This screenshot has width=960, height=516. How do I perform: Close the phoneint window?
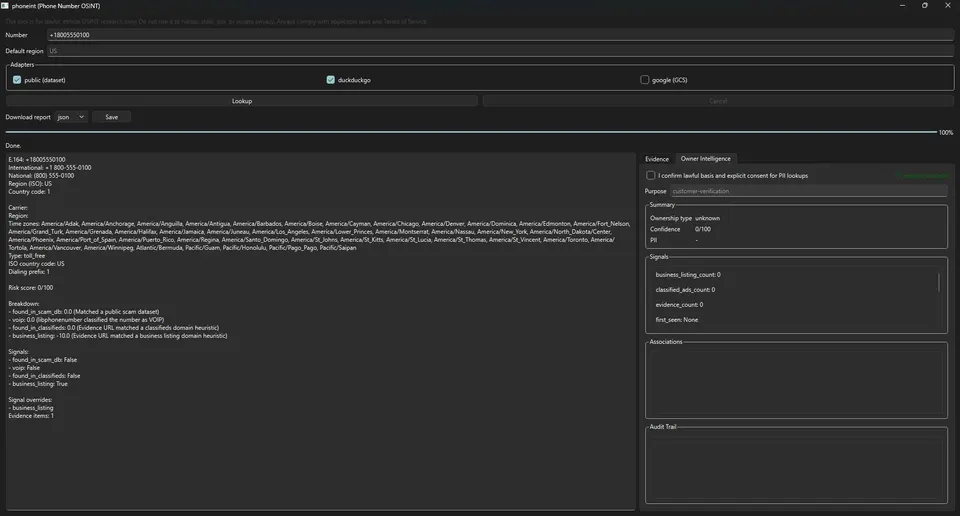947,6
